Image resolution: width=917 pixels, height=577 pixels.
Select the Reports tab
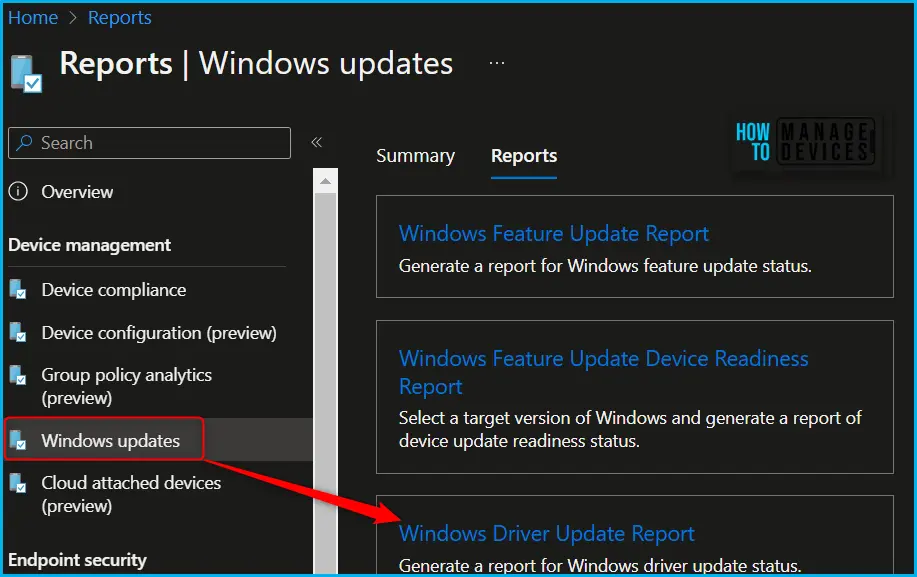click(x=524, y=156)
